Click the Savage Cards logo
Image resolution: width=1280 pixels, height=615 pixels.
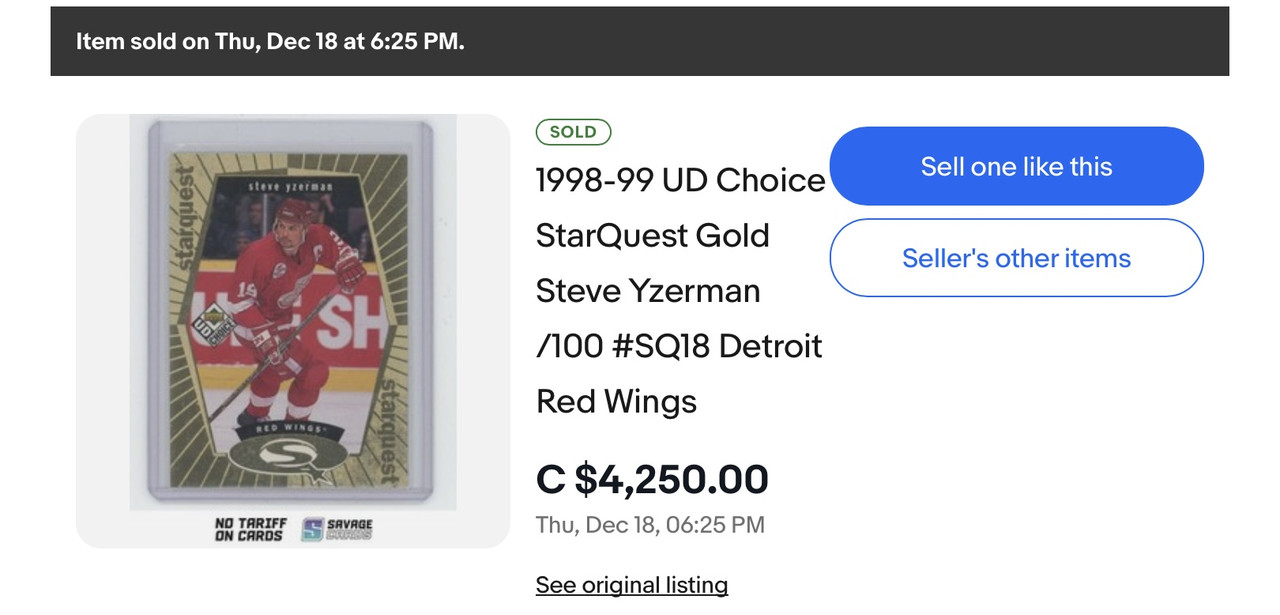coord(337,529)
